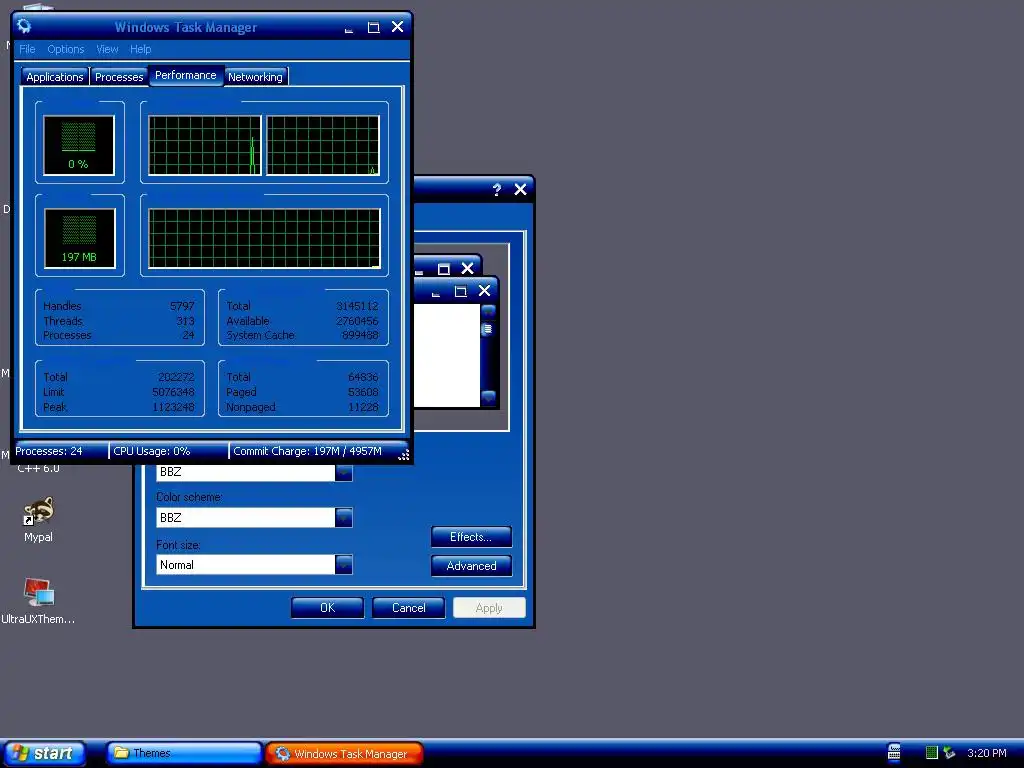Close the Display Properties dialog
The width and height of the screenshot is (1024, 768).
520,189
